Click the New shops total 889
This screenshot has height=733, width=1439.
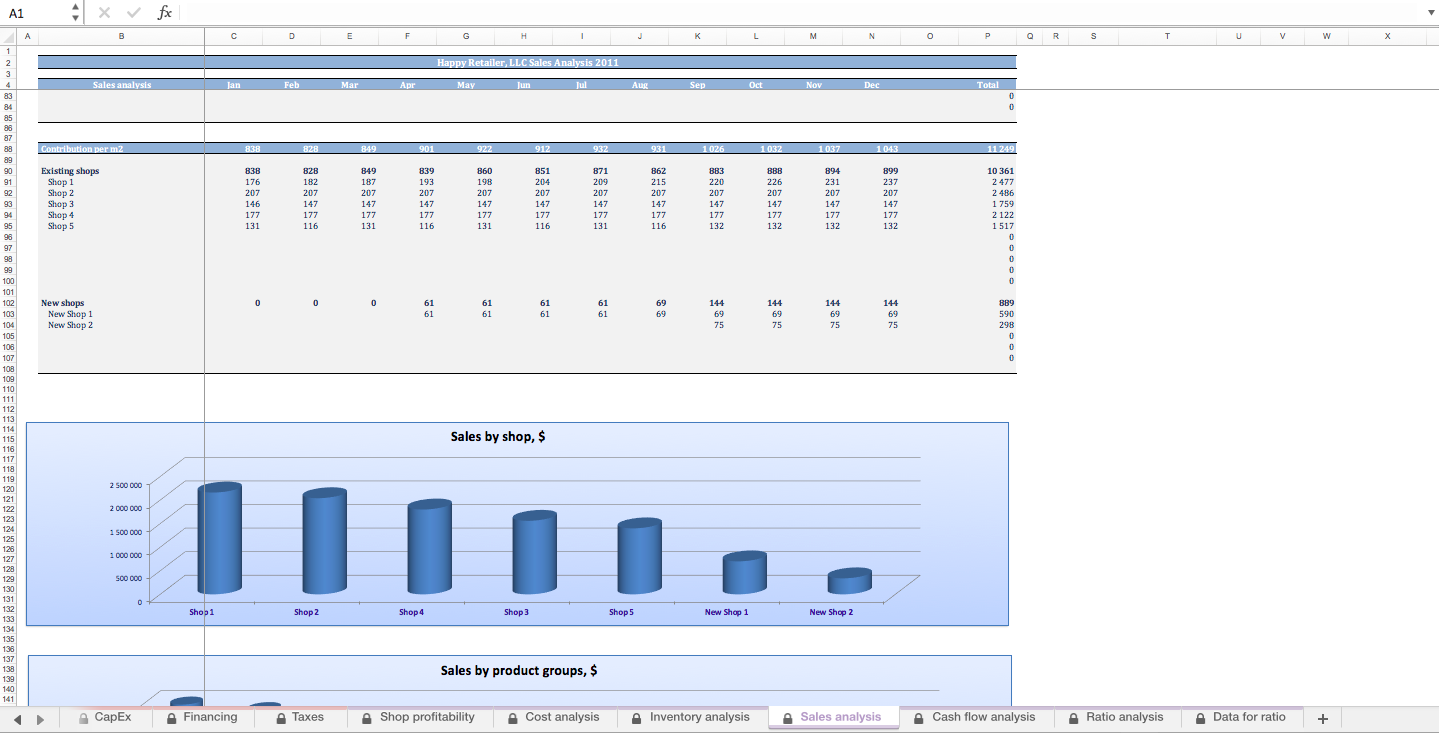click(x=1005, y=303)
